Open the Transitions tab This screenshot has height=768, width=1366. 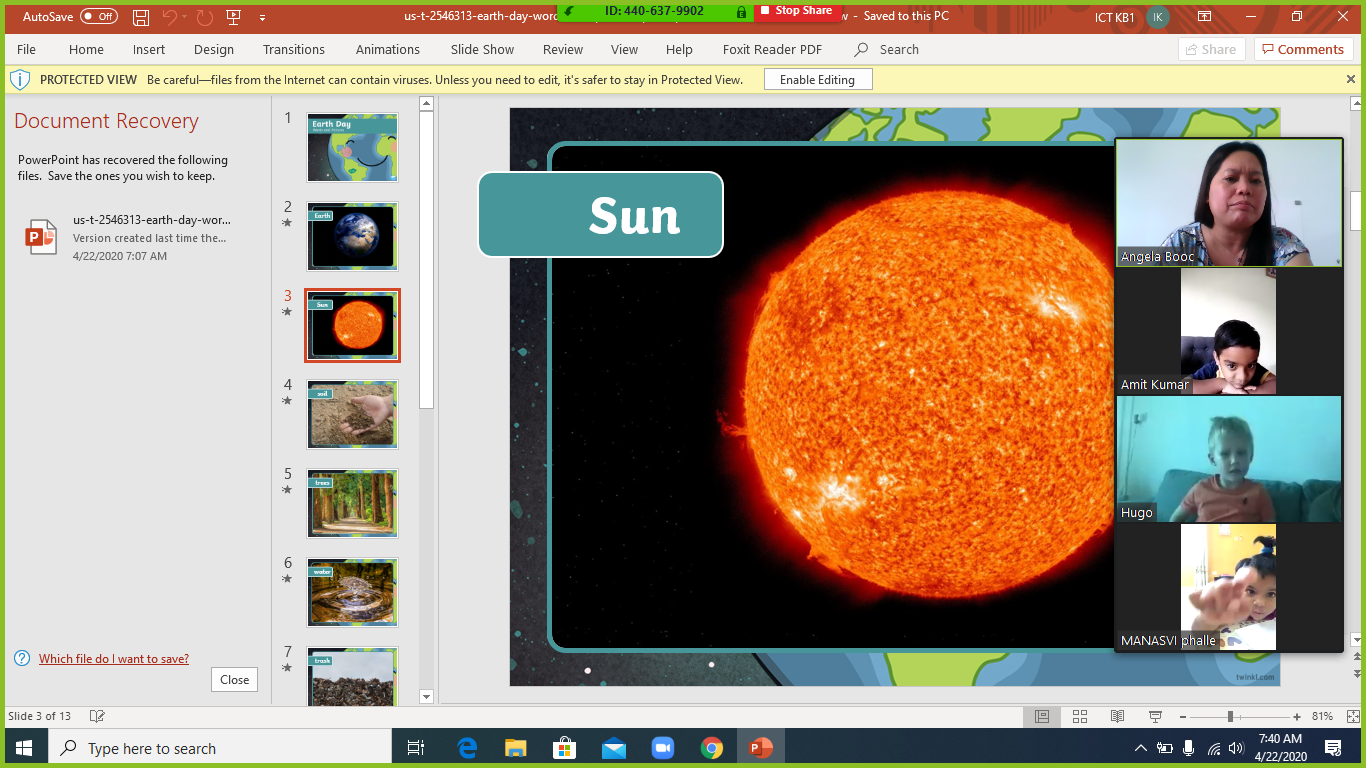(294, 49)
